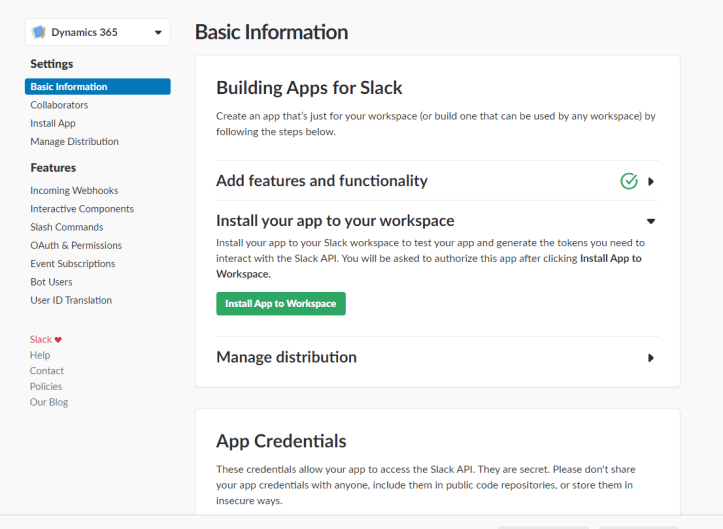Screen dimensions: 723x529
Task: Open the Dynamics 365 app selector dropdown arrow
Action: click(x=158, y=33)
